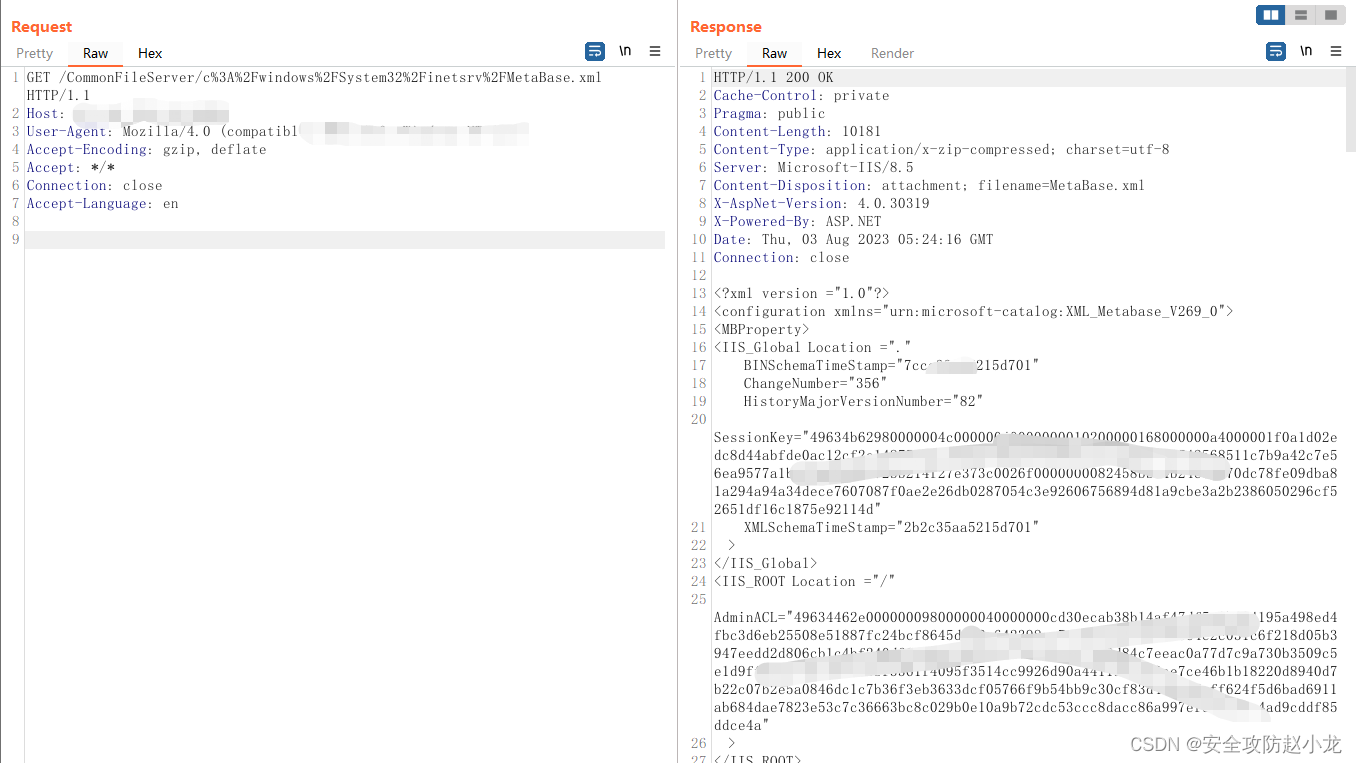Click the SessionKey value text
The height and width of the screenshot is (763, 1357).
tap(1025, 473)
